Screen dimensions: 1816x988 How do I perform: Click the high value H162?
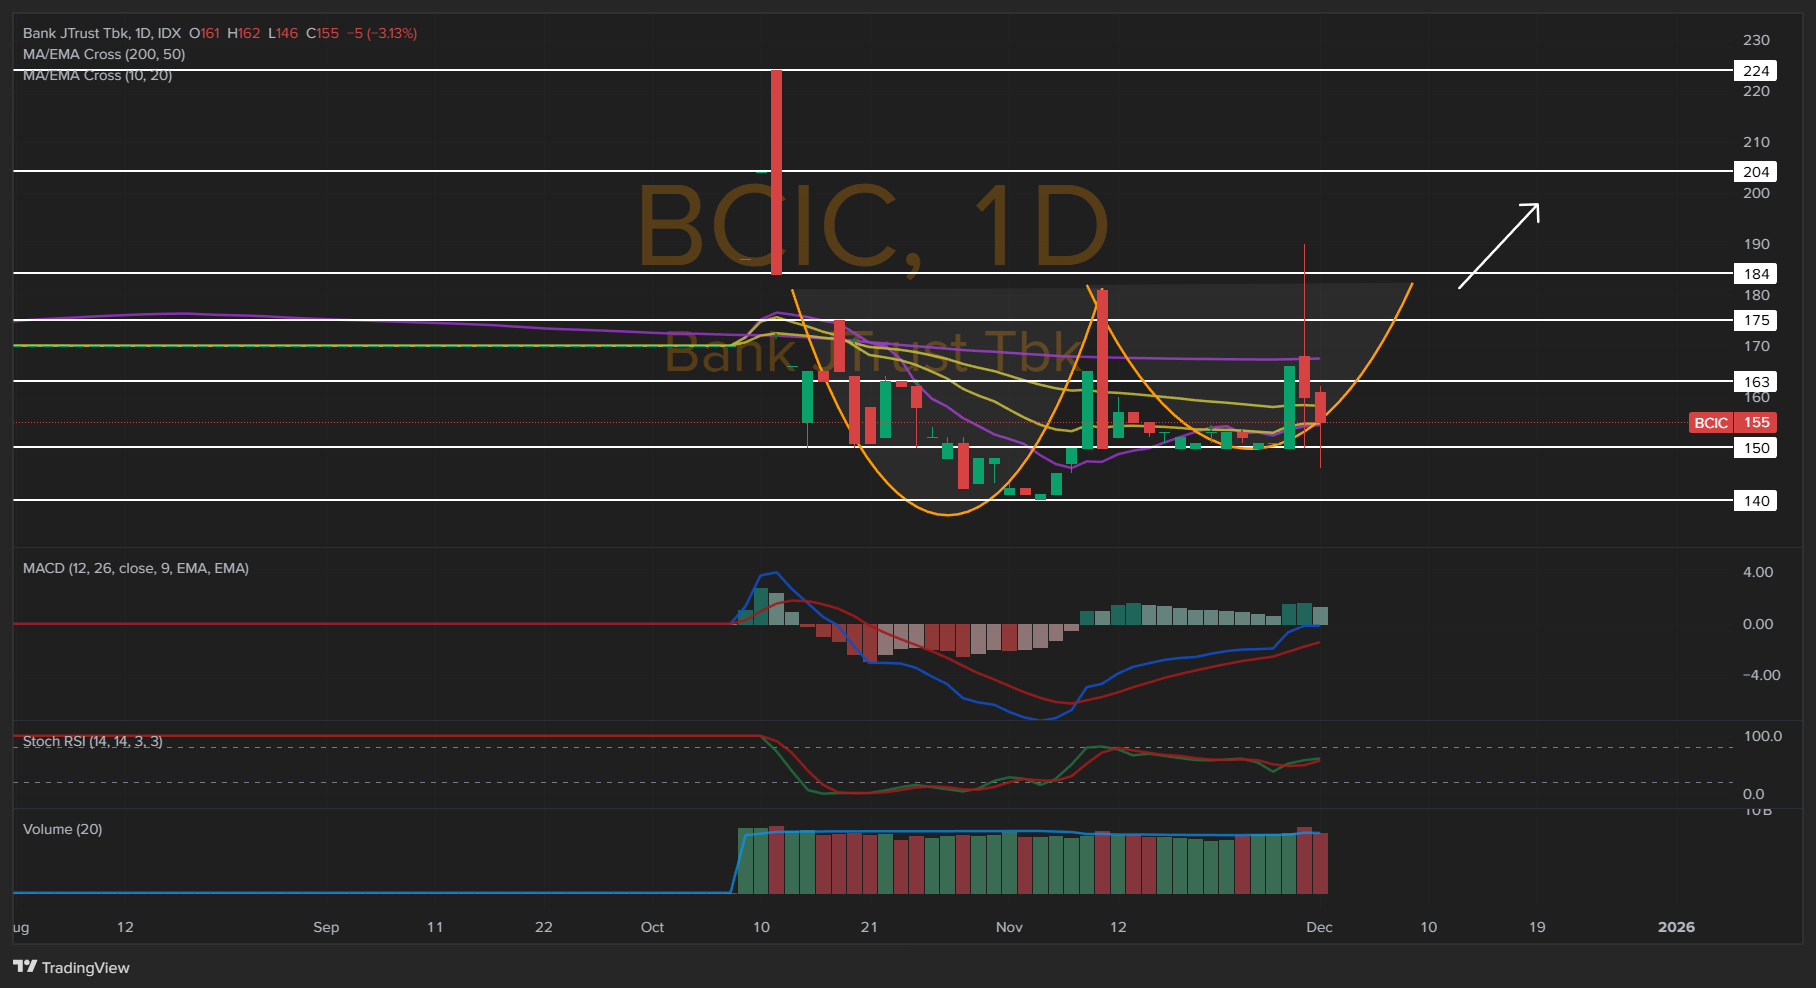(x=243, y=33)
